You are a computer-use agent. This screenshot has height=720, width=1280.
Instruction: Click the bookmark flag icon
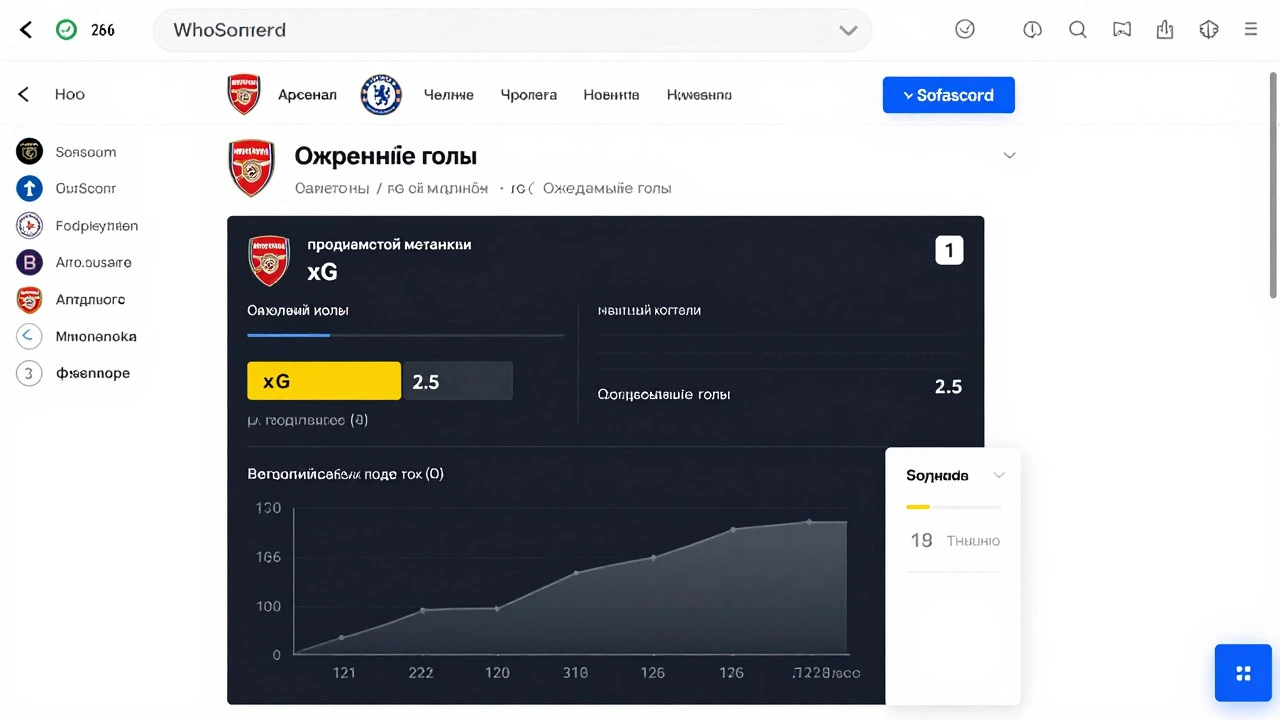pyautogui.click(x=1122, y=30)
